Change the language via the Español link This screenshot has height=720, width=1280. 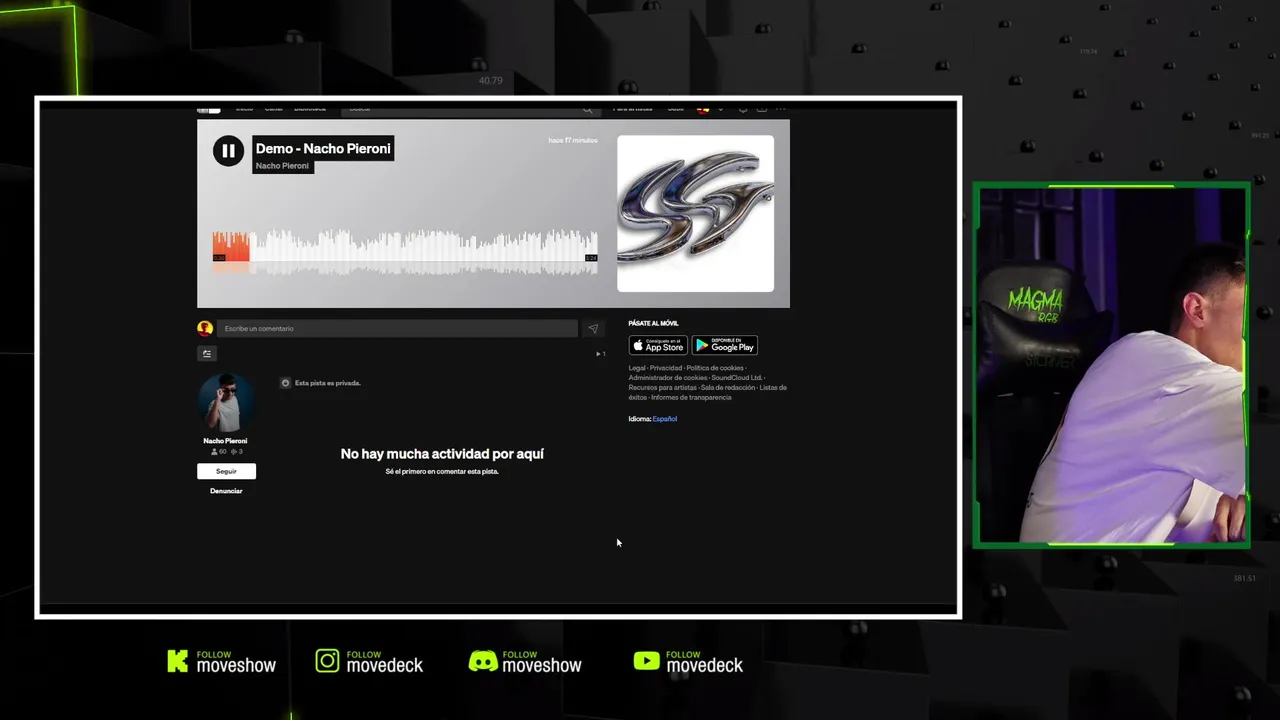point(665,419)
